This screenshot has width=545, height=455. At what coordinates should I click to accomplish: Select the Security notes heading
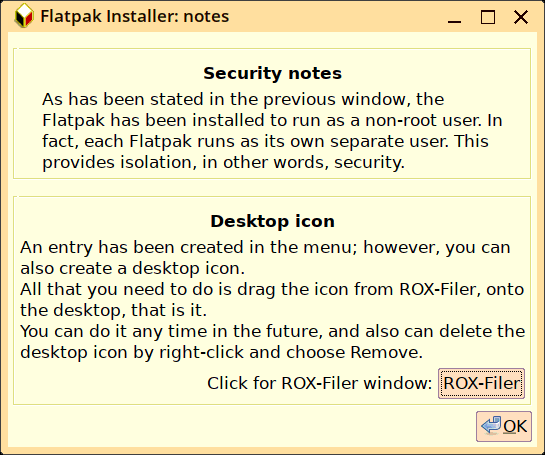pyautogui.click(x=272, y=73)
